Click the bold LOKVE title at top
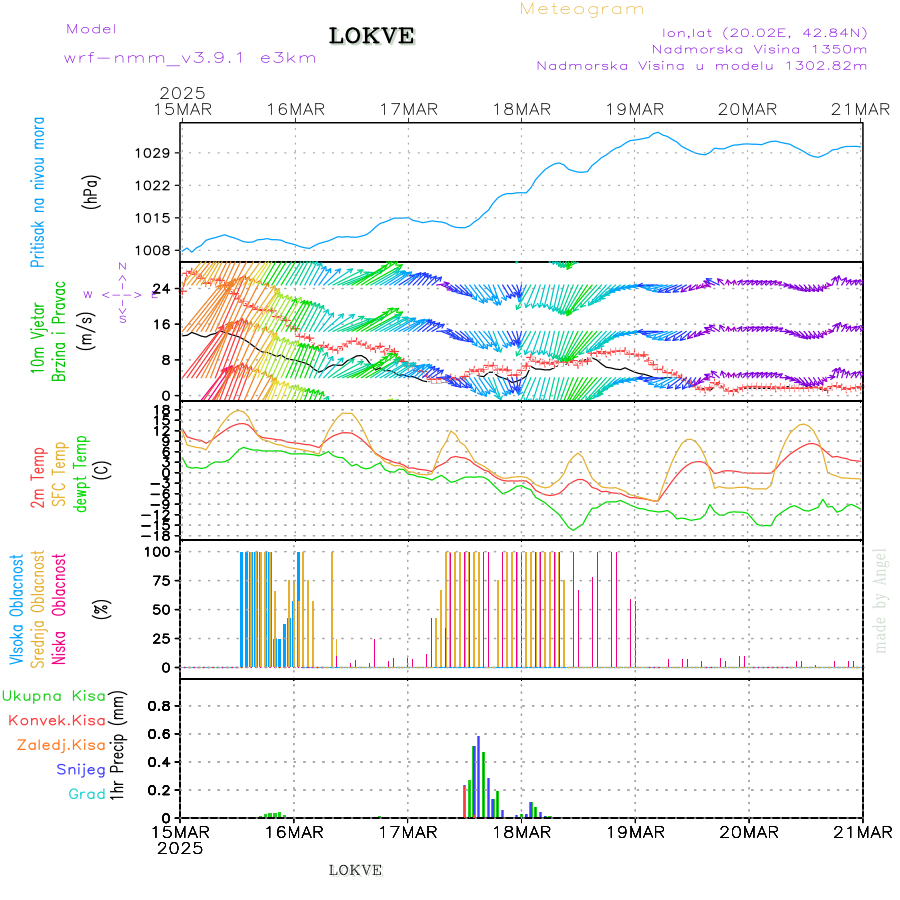This screenshot has height=900, width=900. pos(372,37)
